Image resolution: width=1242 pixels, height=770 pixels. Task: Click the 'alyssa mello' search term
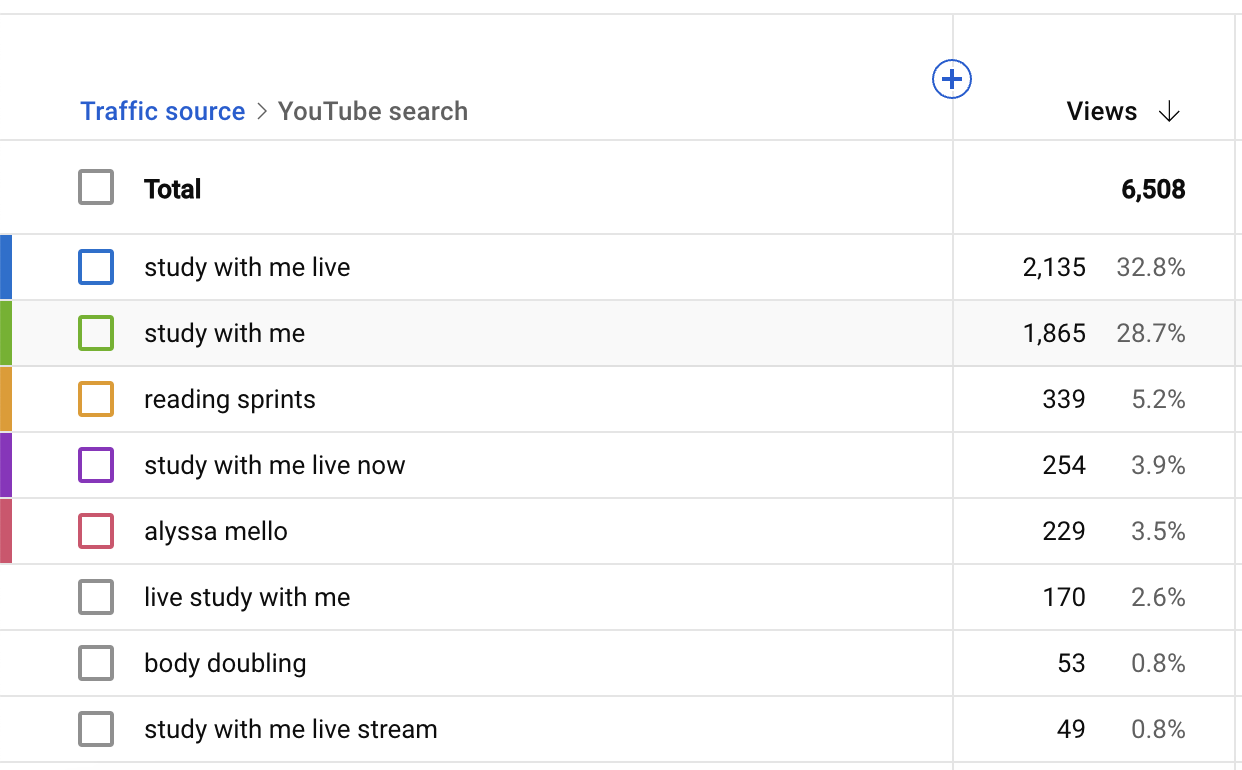pyautogui.click(x=215, y=532)
